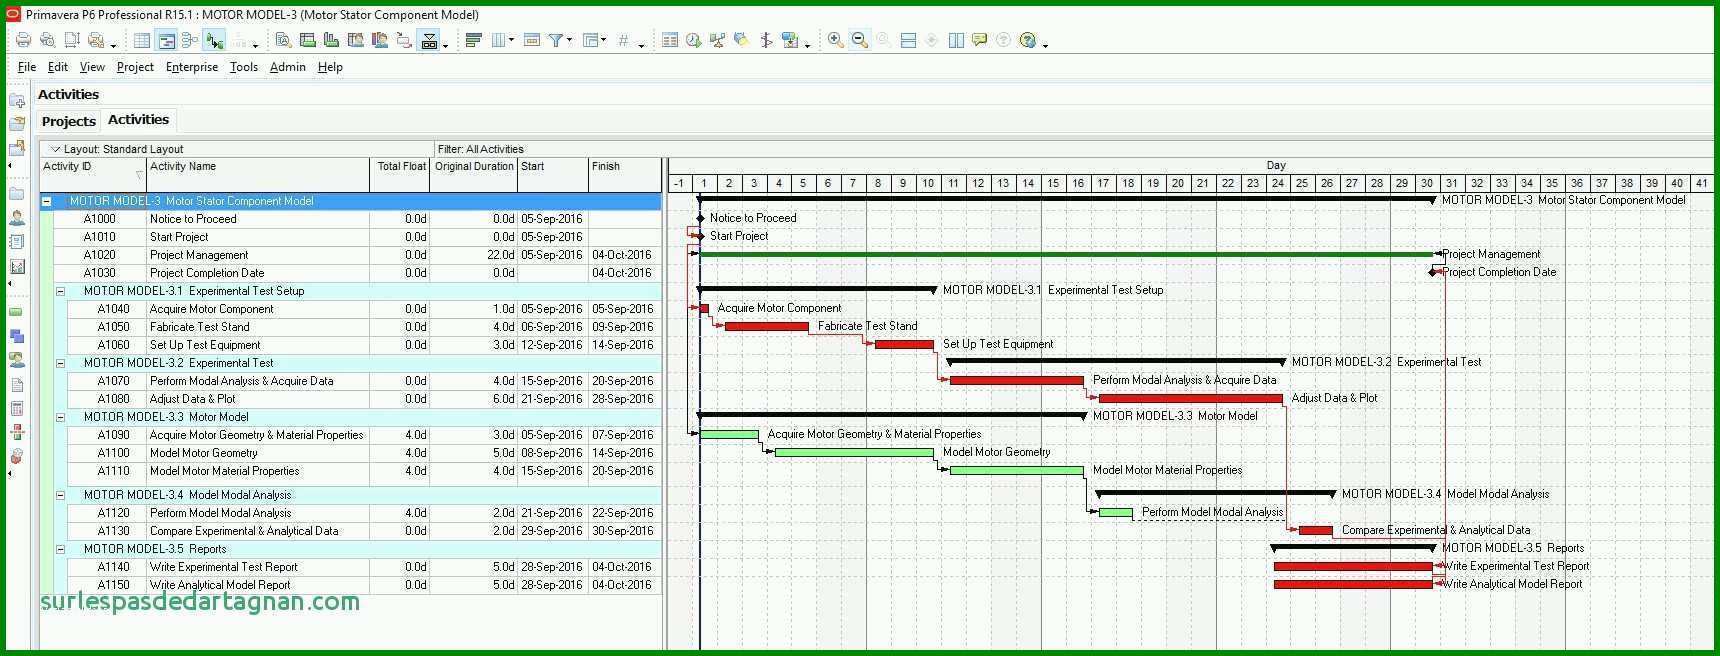The image size is (1720, 656).
Task: Open the Admin menu
Action: click(288, 67)
